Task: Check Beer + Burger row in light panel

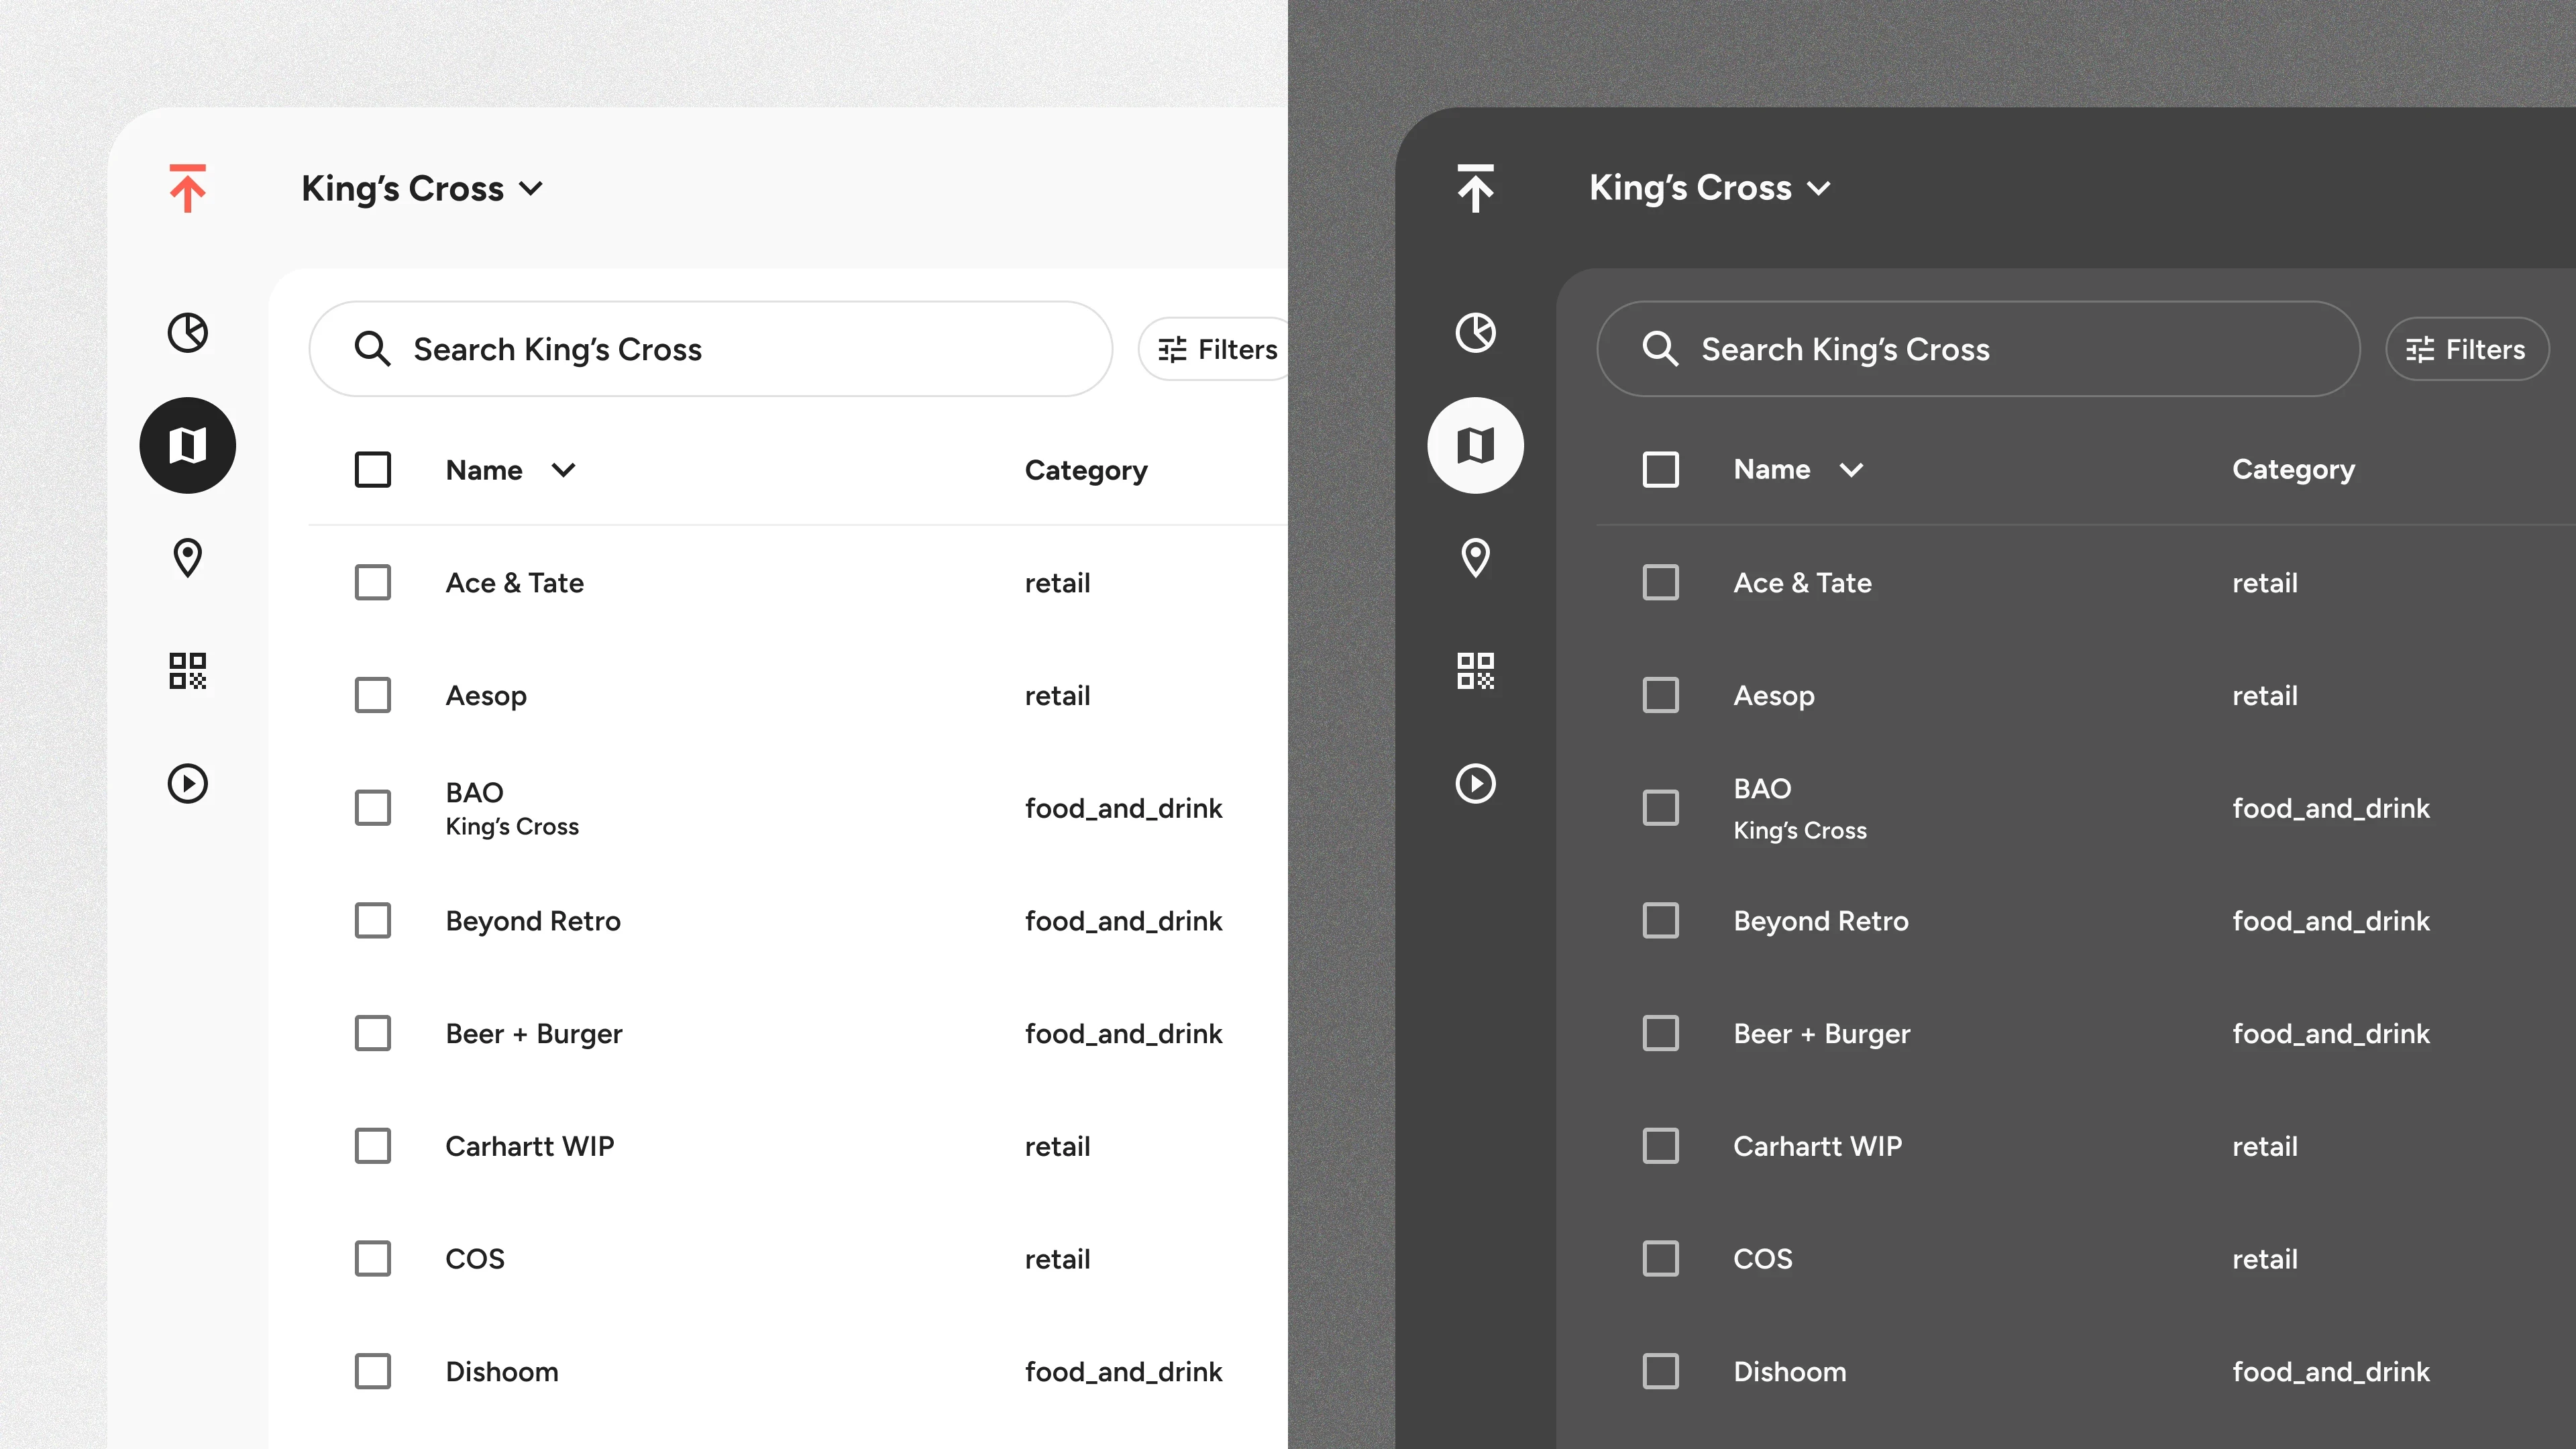Action: [x=373, y=1033]
